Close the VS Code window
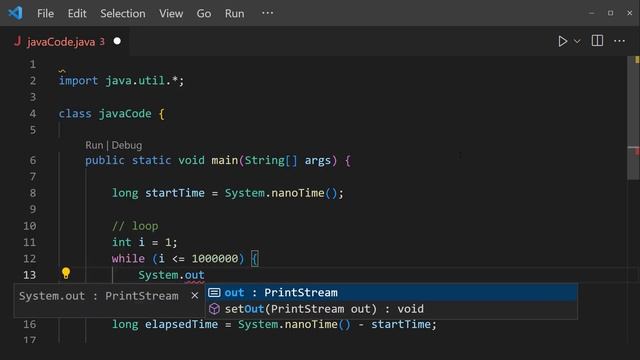The width and height of the screenshot is (640, 360). tap(629, 13)
